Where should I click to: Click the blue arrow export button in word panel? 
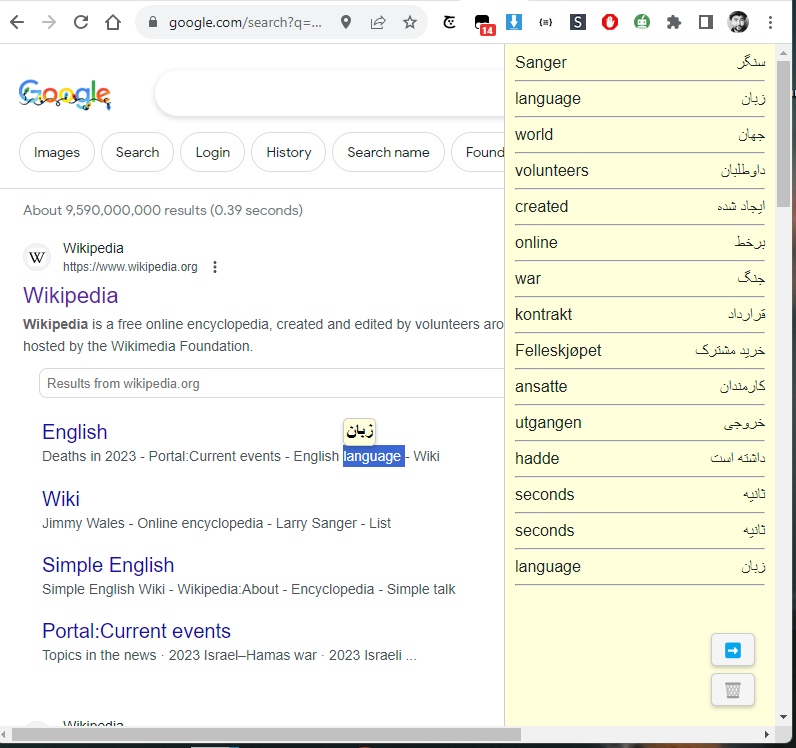733,650
